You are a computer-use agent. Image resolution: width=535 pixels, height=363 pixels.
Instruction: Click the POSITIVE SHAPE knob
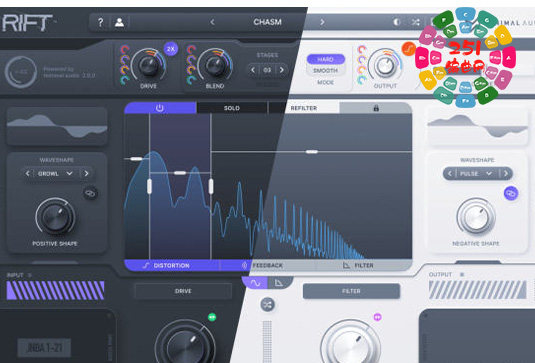(x=56, y=217)
